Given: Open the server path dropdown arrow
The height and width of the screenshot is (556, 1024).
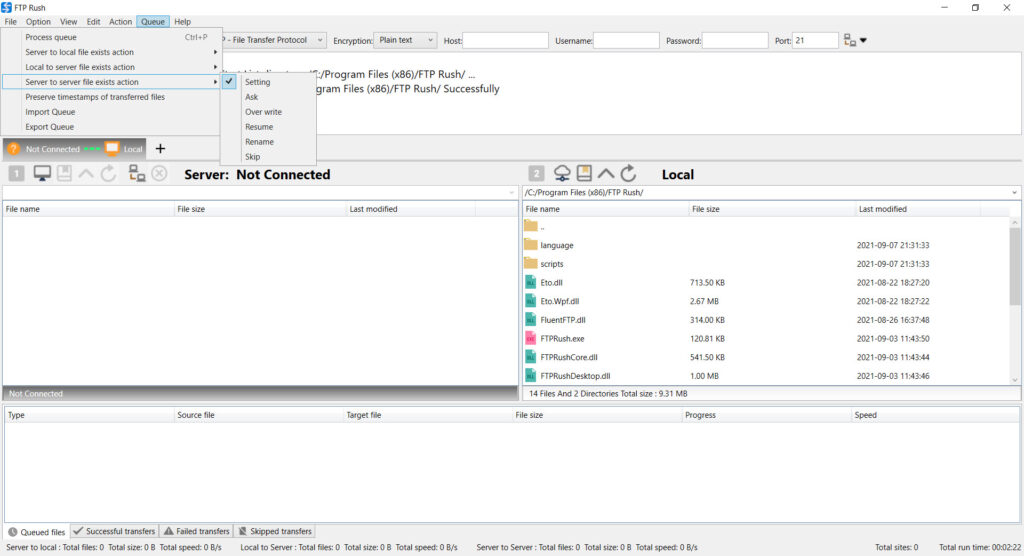Looking at the screenshot, I should tap(512, 193).
